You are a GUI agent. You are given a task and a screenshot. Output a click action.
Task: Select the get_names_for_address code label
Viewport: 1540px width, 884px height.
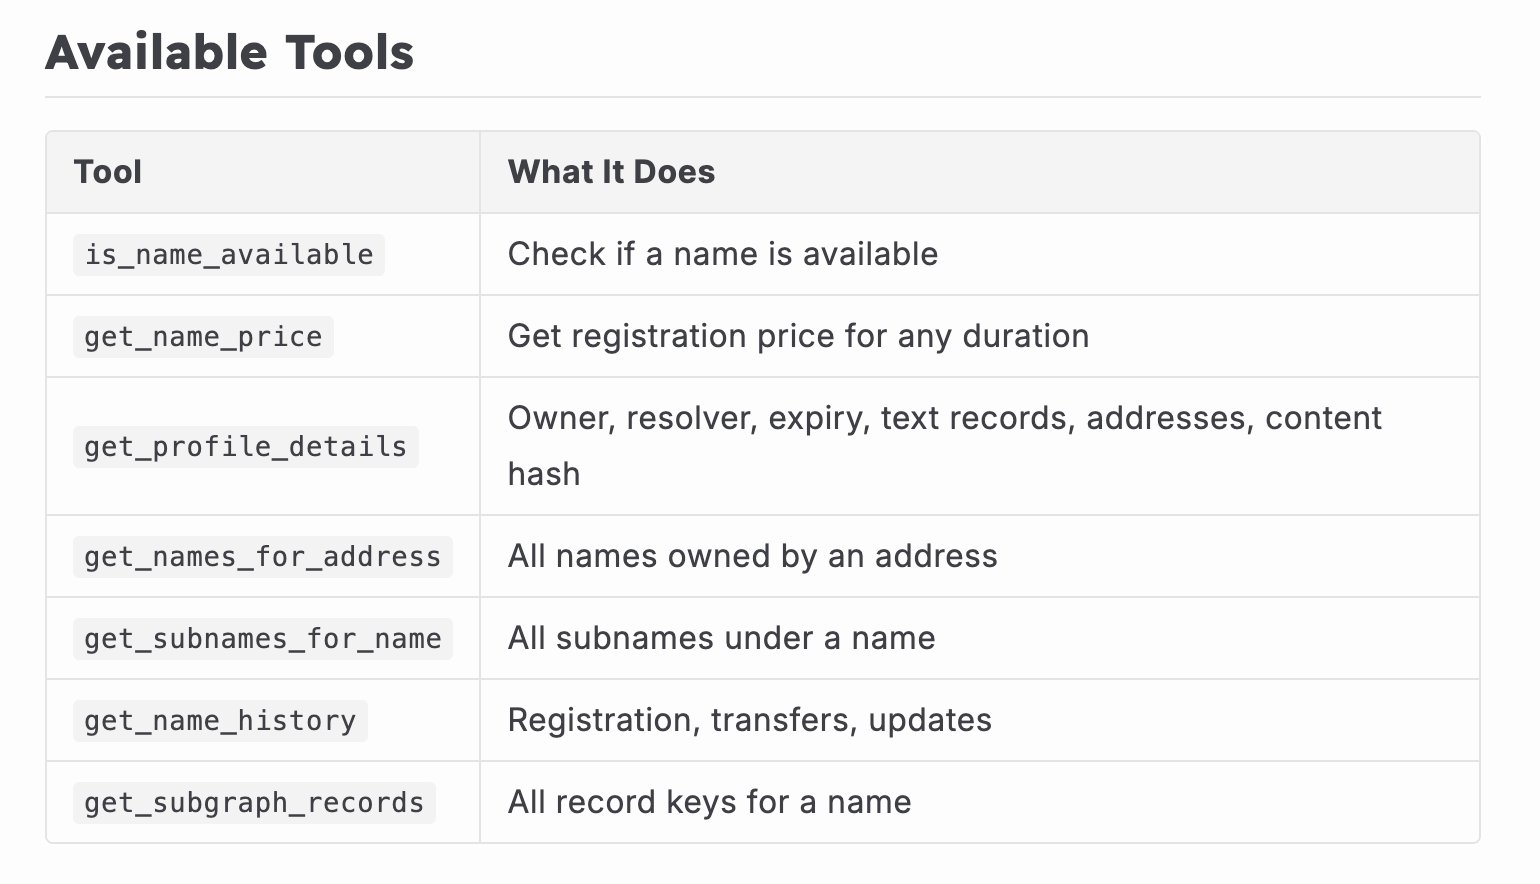coord(263,557)
